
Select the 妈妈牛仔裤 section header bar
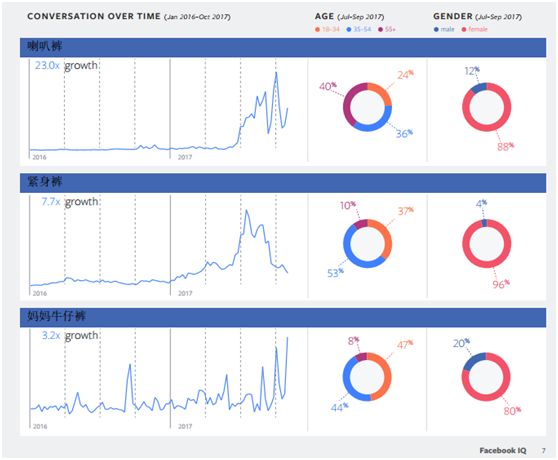click(283, 317)
